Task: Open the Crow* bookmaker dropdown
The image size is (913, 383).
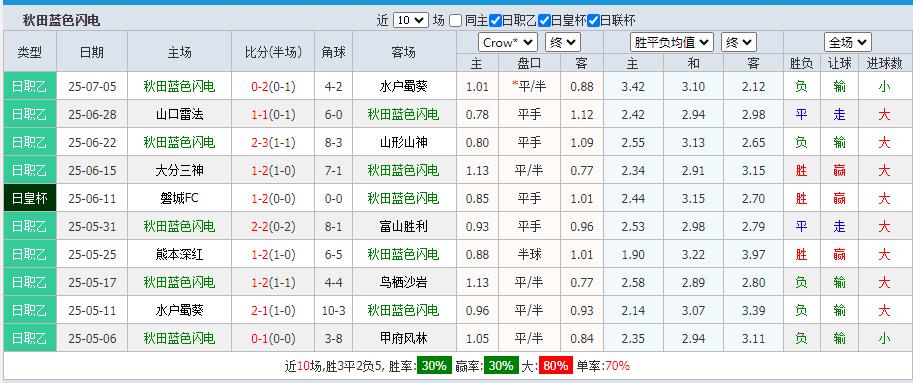Action: [508, 42]
